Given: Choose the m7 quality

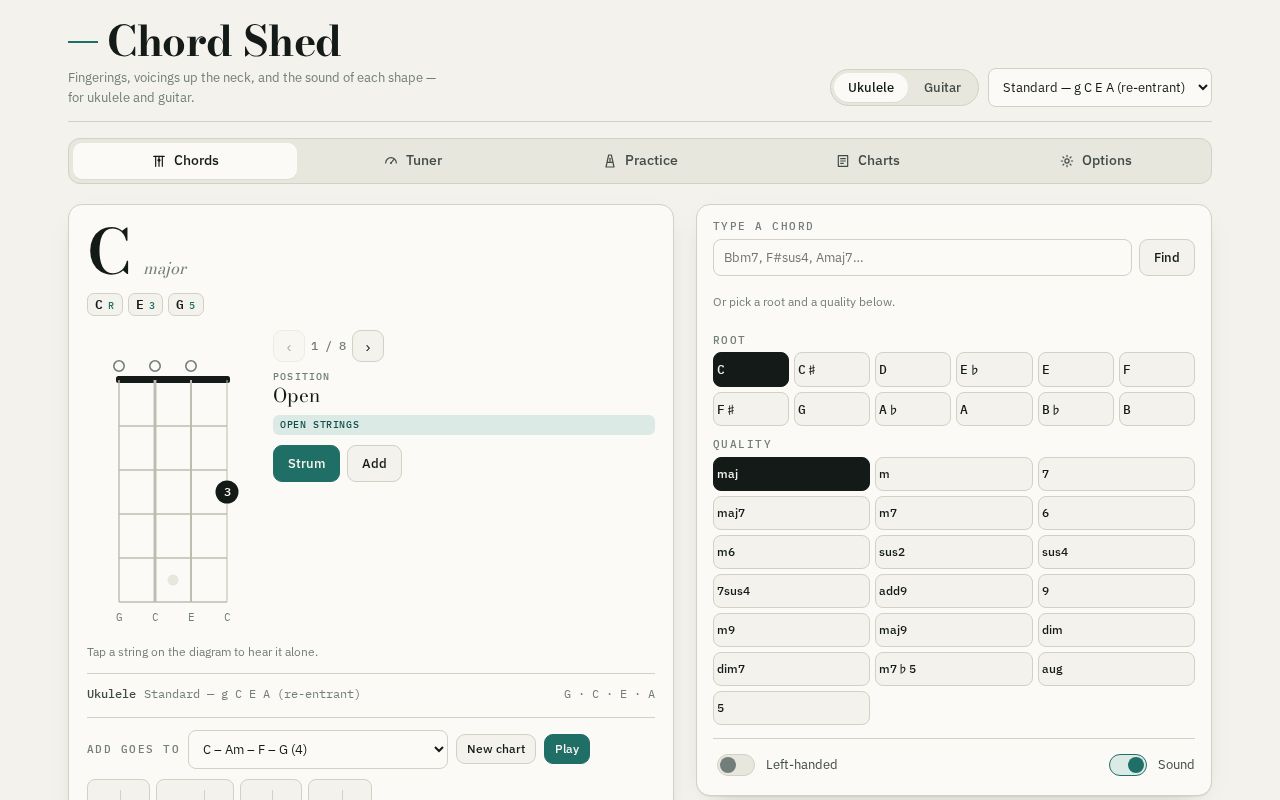Looking at the screenshot, I should click(954, 513).
